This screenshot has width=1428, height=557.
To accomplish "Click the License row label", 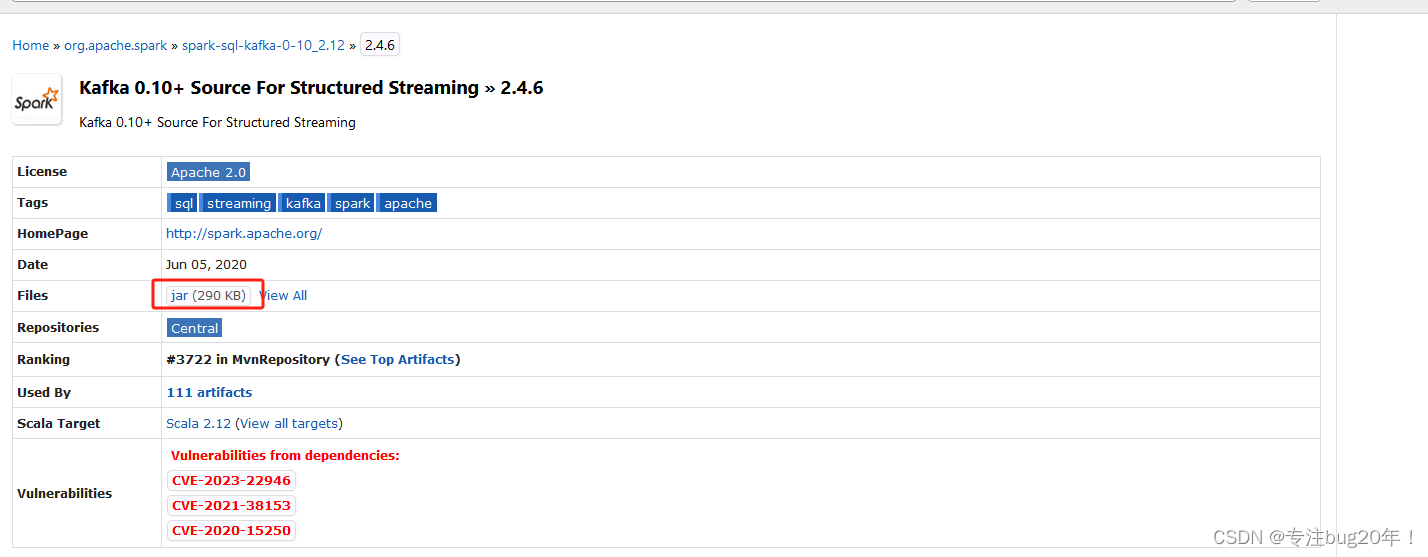I will (x=42, y=172).
